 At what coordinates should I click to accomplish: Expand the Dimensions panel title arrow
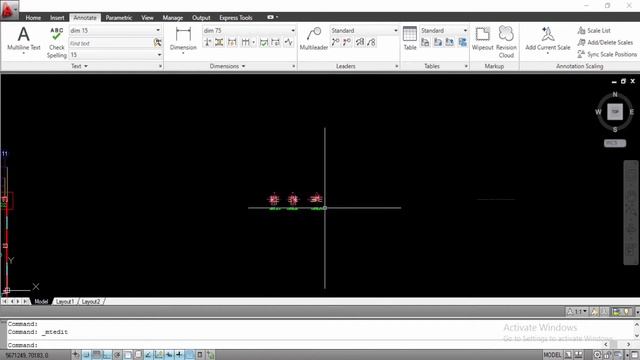click(x=244, y=66)
